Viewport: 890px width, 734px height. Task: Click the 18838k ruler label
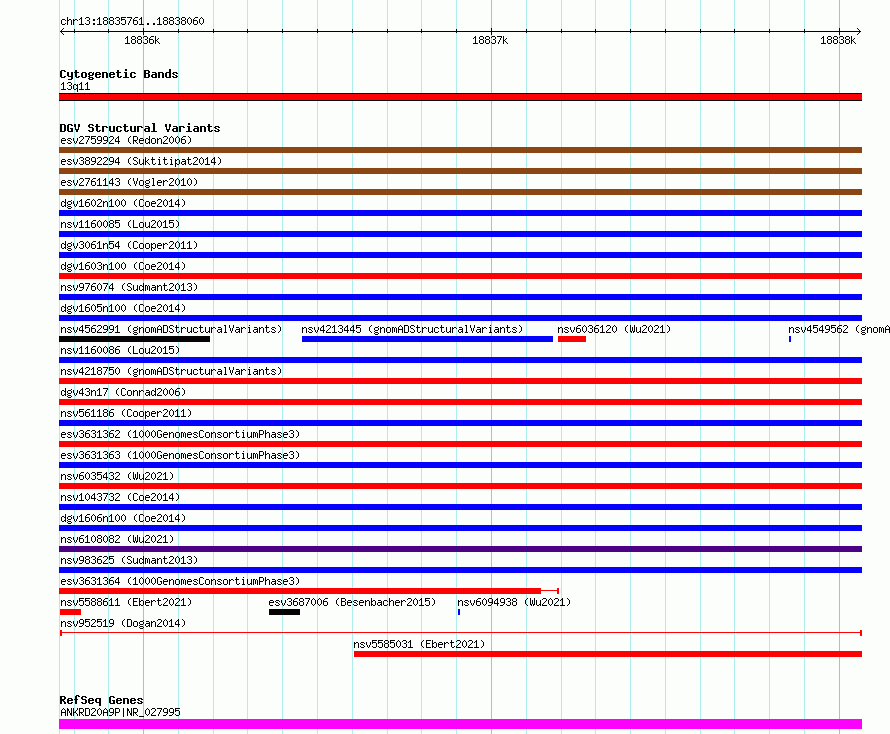[x=838, y=40]
